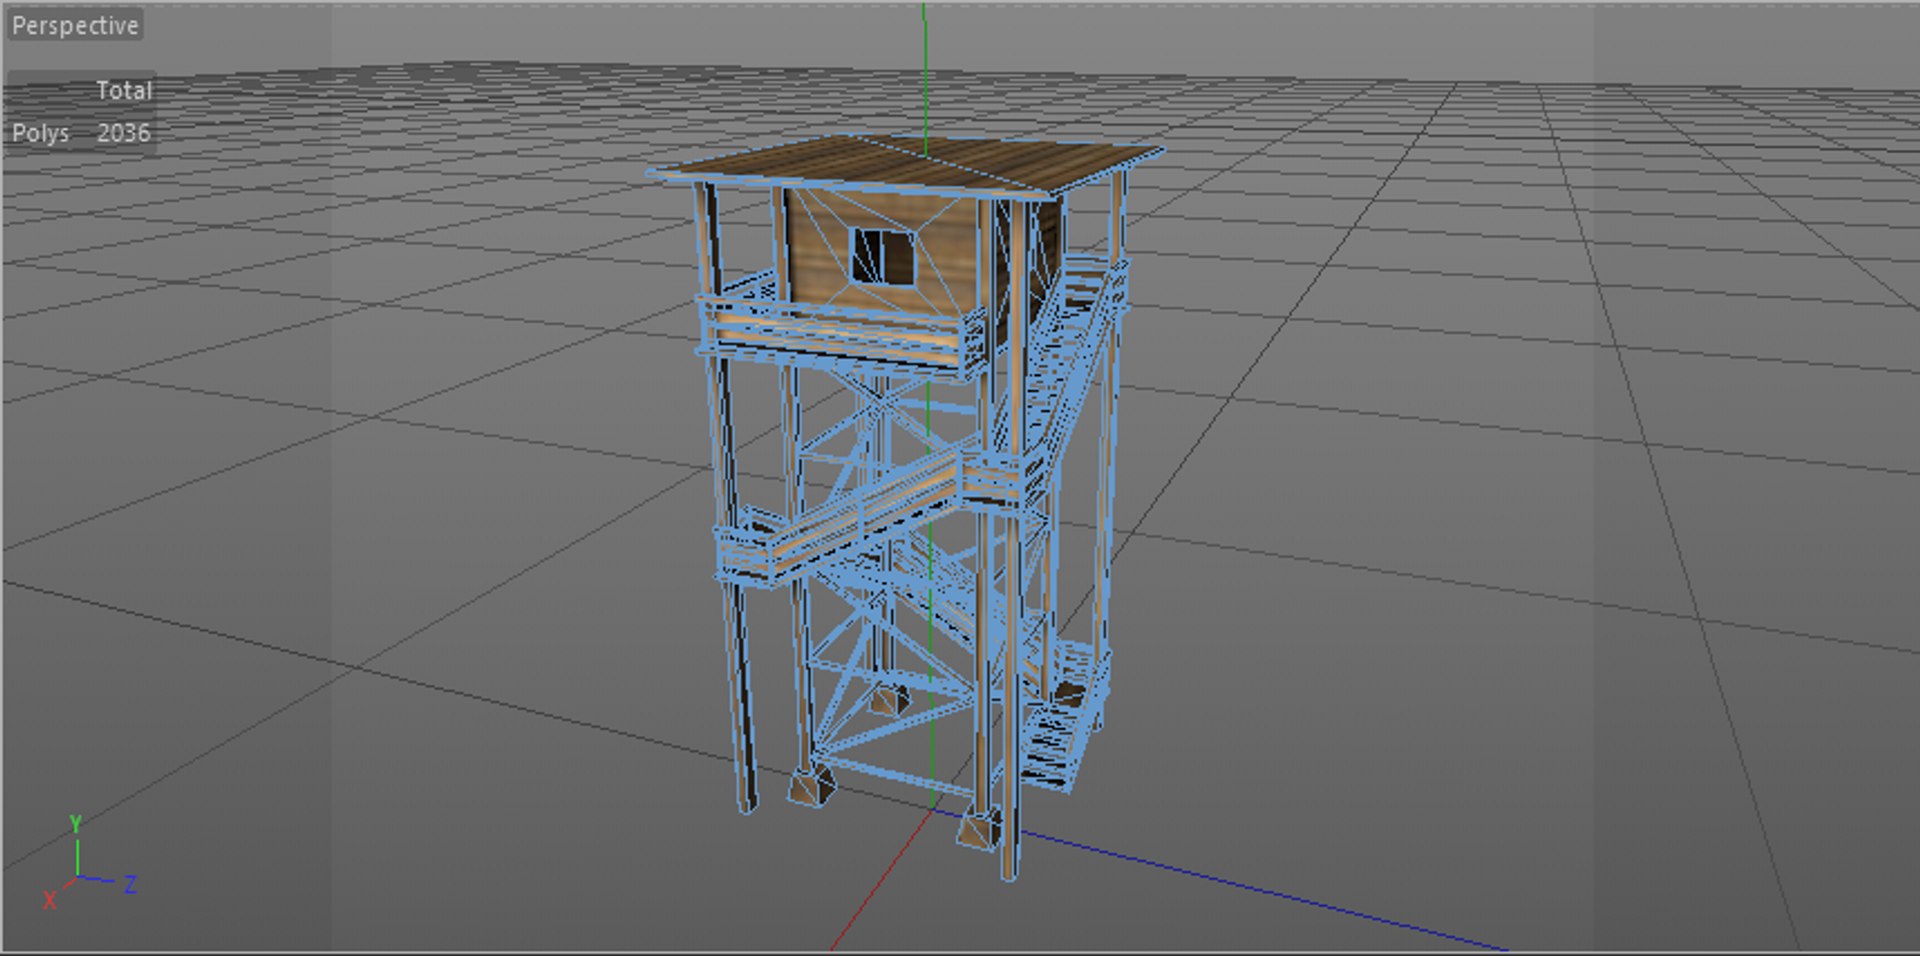1920x956 pixels.
Task: Click the XYZ axis orientation gizmo
Action: tap(89, 864)
